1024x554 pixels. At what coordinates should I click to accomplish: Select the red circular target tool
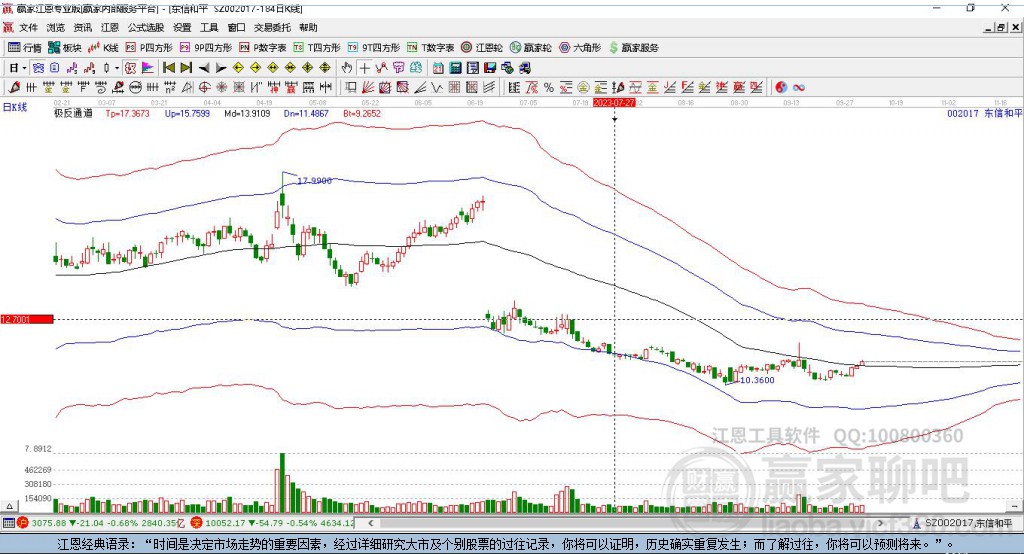[x=204, y=88]
